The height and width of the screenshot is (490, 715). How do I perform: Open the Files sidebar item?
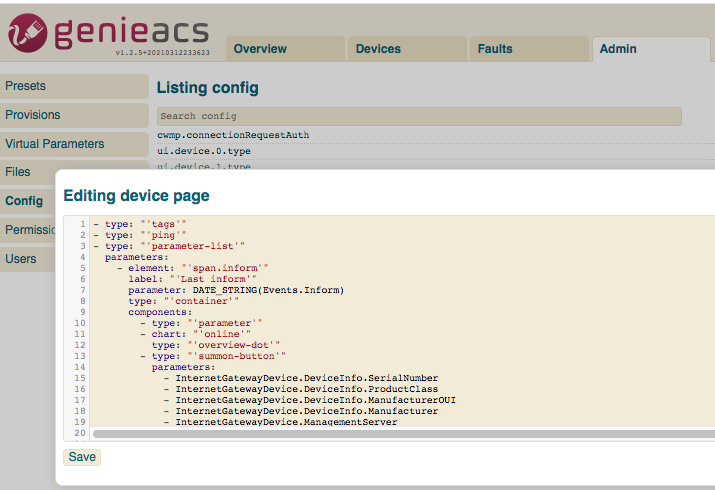tap(18, 172)
